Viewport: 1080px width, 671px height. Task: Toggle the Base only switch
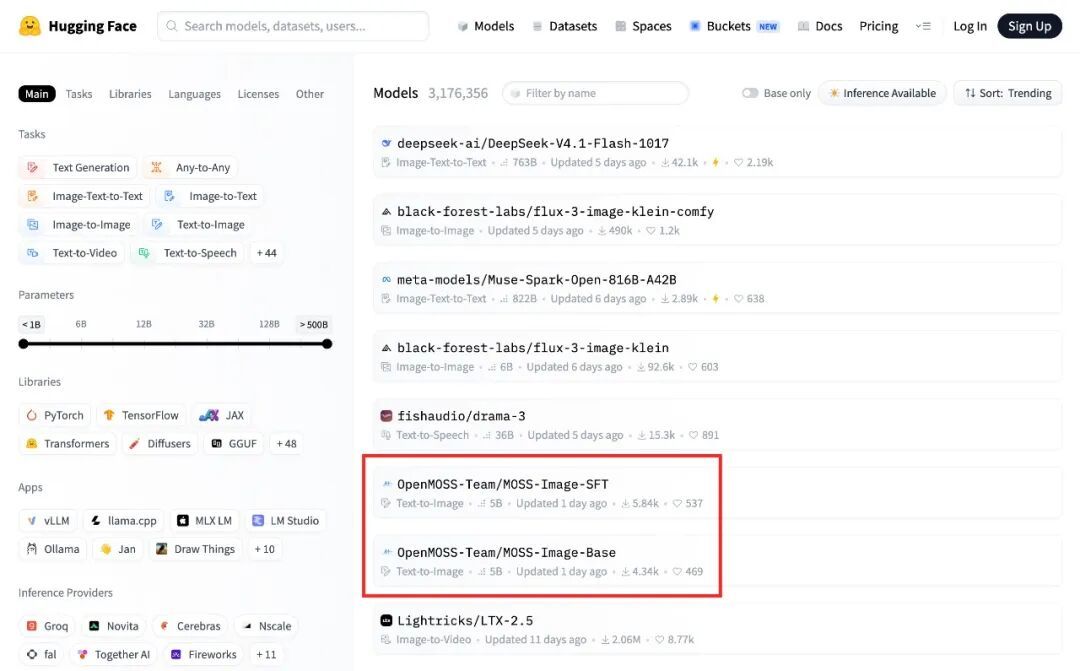750,93
